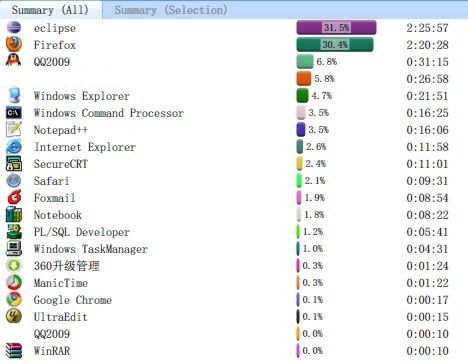
Task: Click the eclipse application icon
Action: coord(14,27)
